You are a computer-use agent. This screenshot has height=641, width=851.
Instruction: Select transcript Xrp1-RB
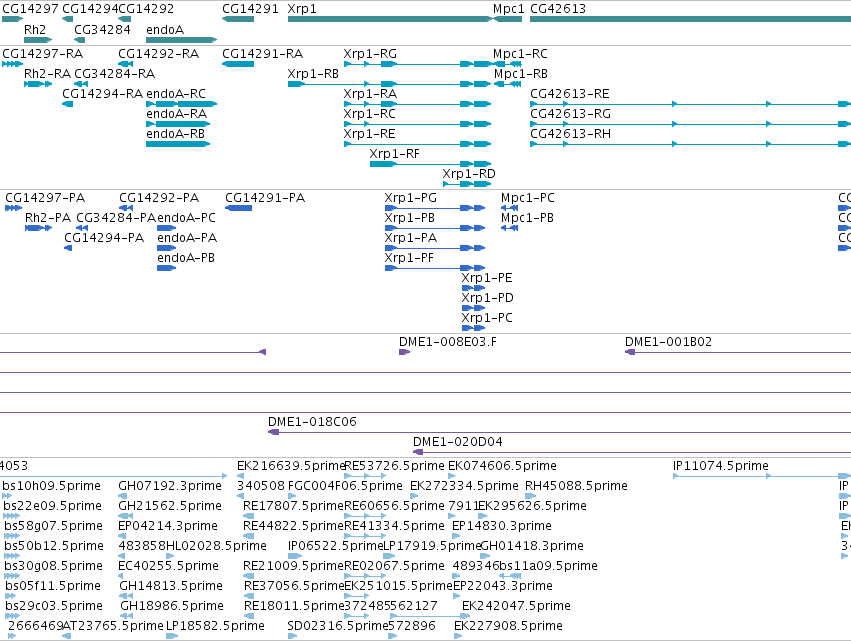tap(313, 74)
